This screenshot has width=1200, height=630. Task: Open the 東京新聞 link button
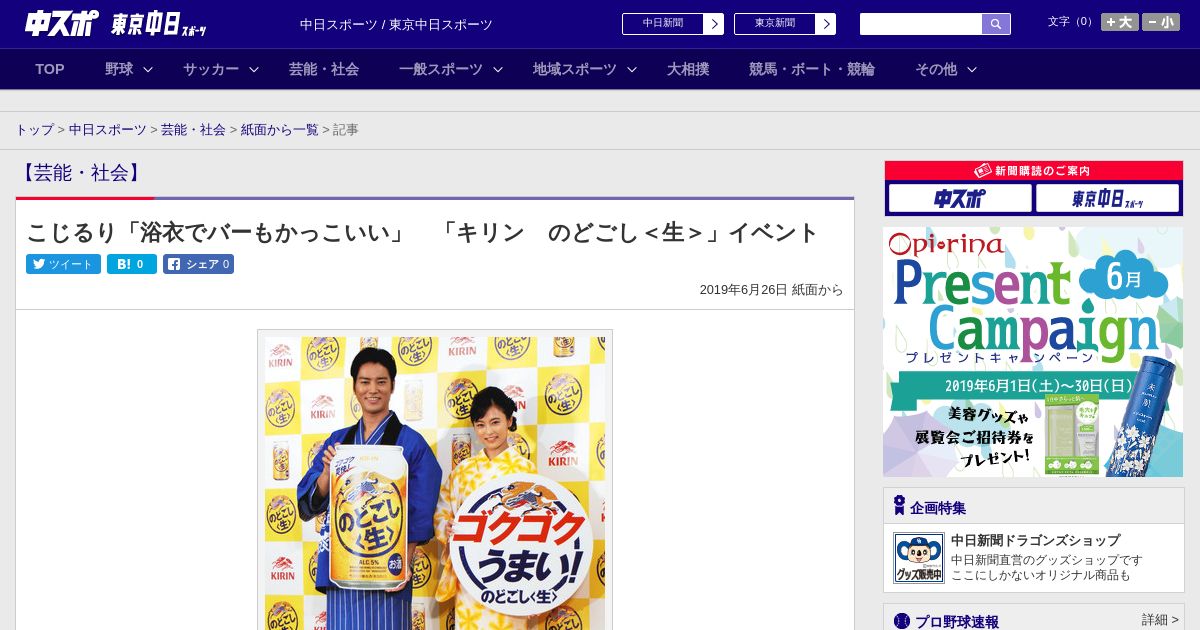click(785, 24)
